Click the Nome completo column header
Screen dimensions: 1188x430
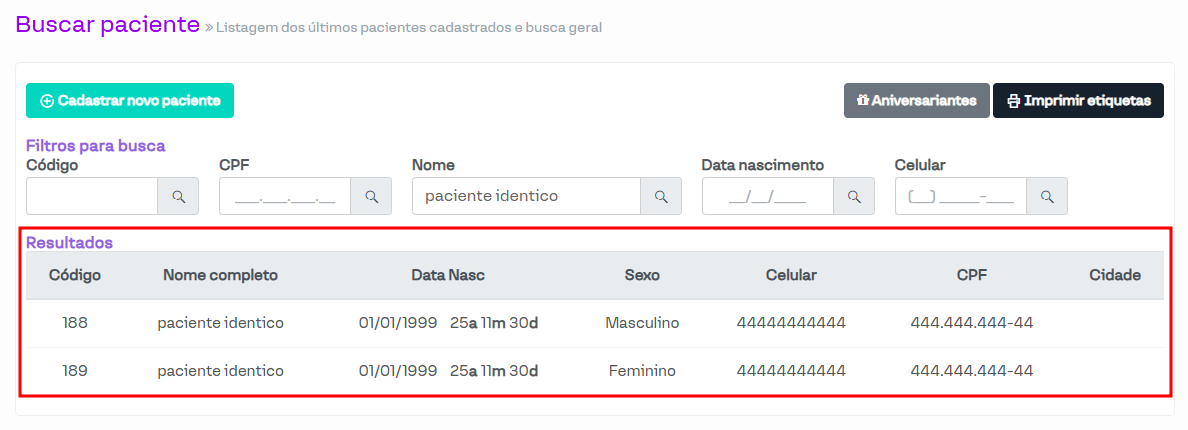(220, 275)
